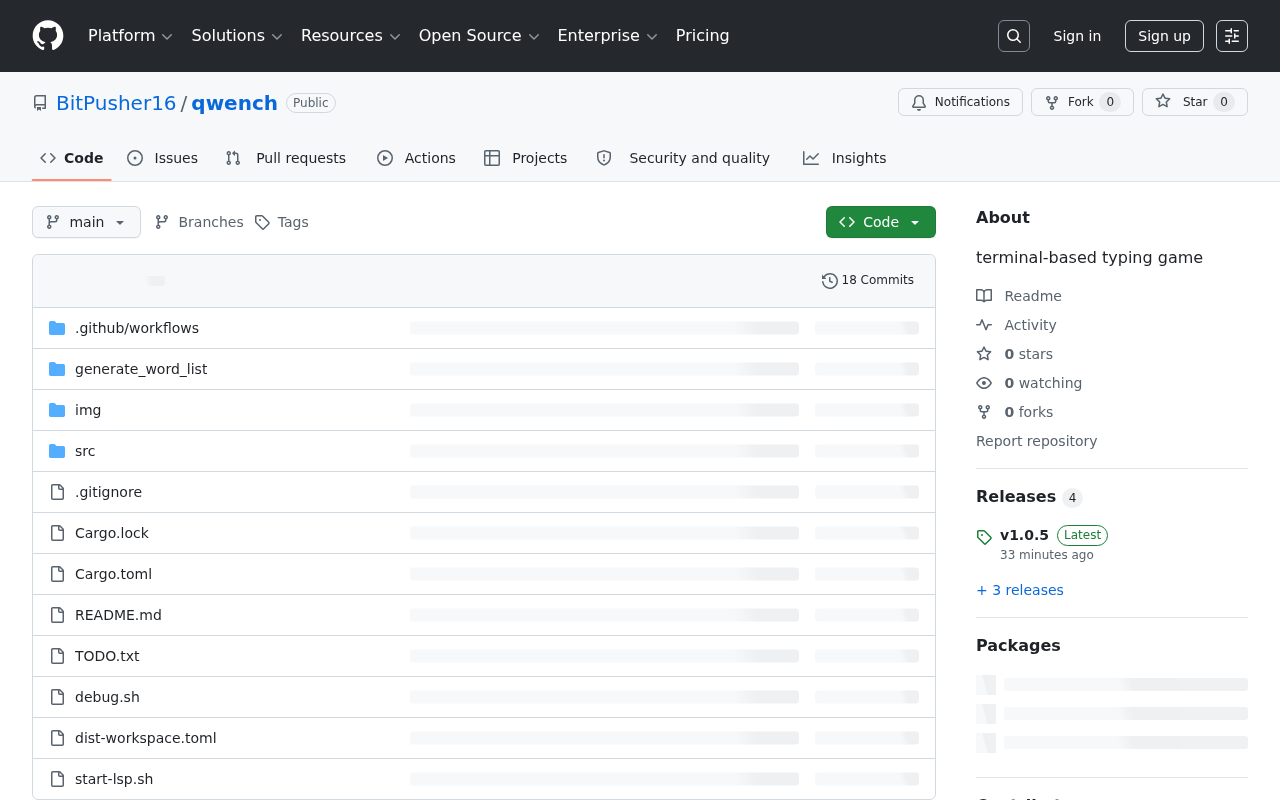
Task: Click the Readme book icon in About
Action: click(x=984, y=296)
